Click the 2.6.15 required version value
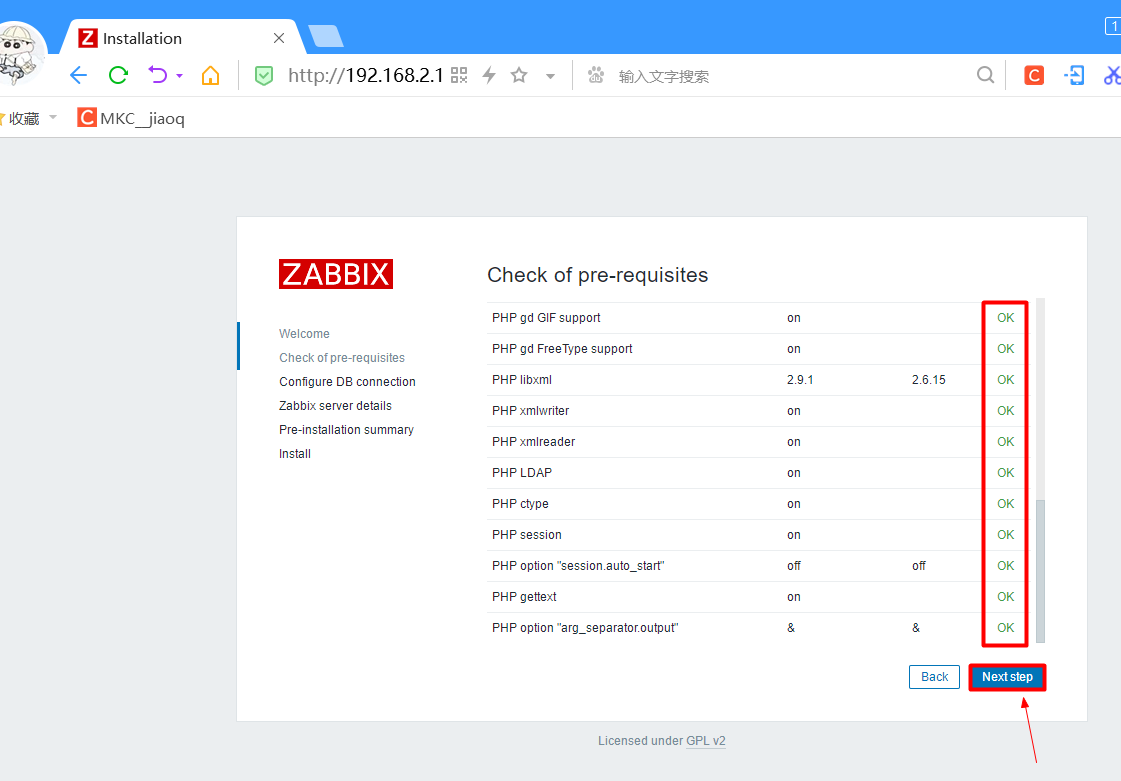 928,380
